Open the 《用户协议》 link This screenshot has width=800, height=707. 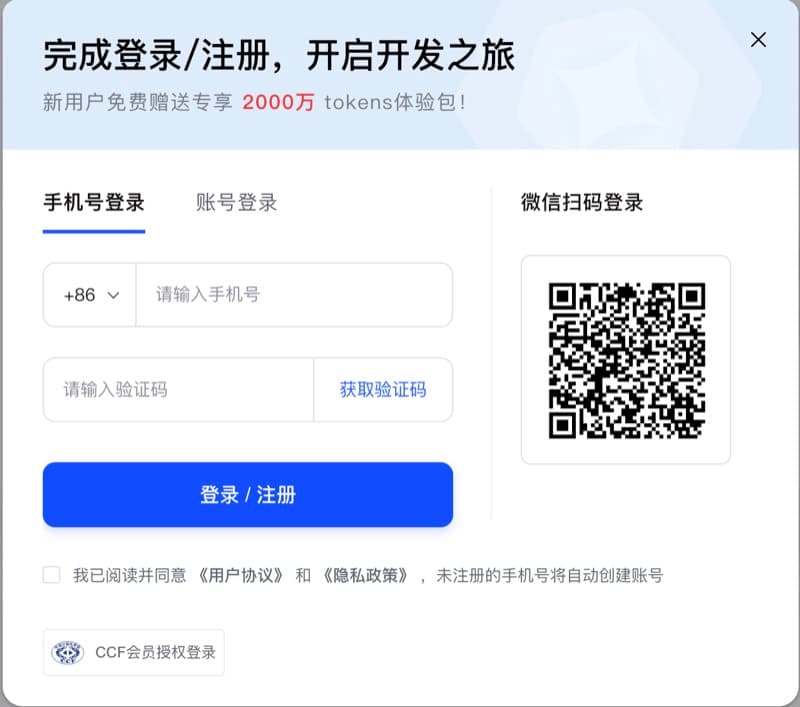(241, 575)
